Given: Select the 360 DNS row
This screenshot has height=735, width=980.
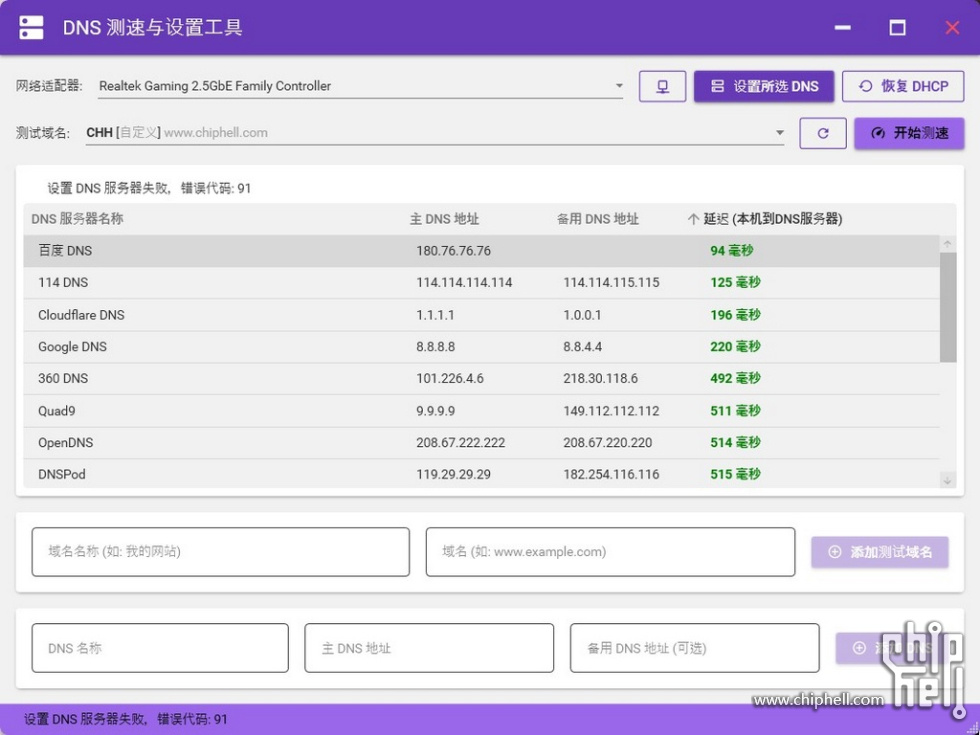Looking at the screenshot, I should [481, 379].
